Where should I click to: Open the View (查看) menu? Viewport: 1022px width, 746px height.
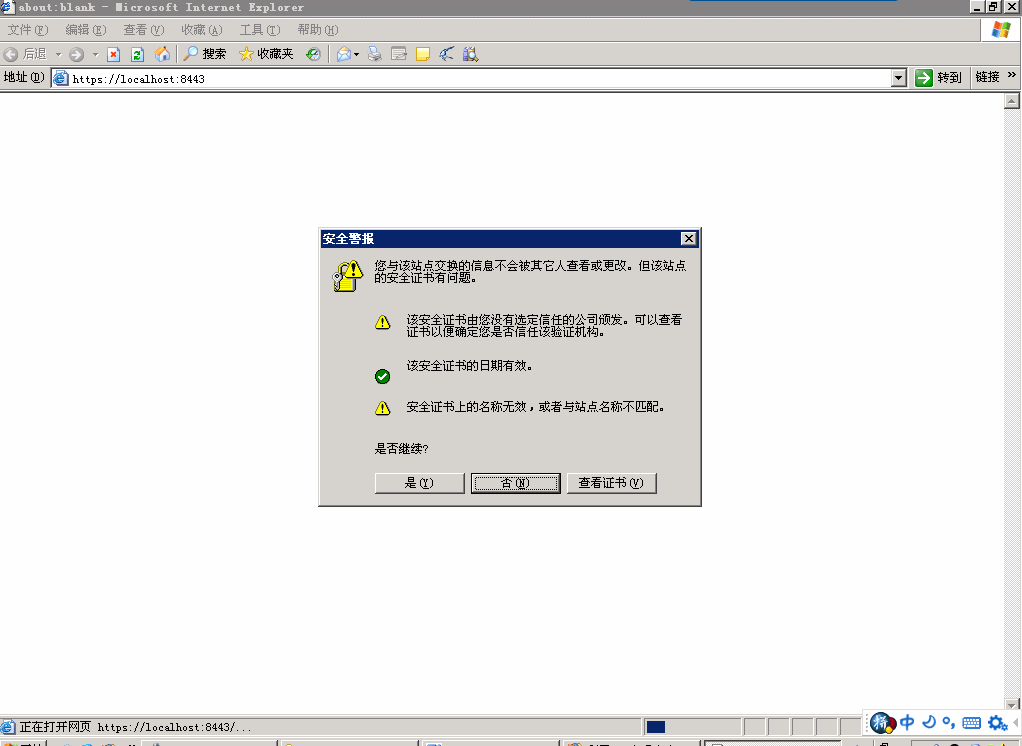143,30
